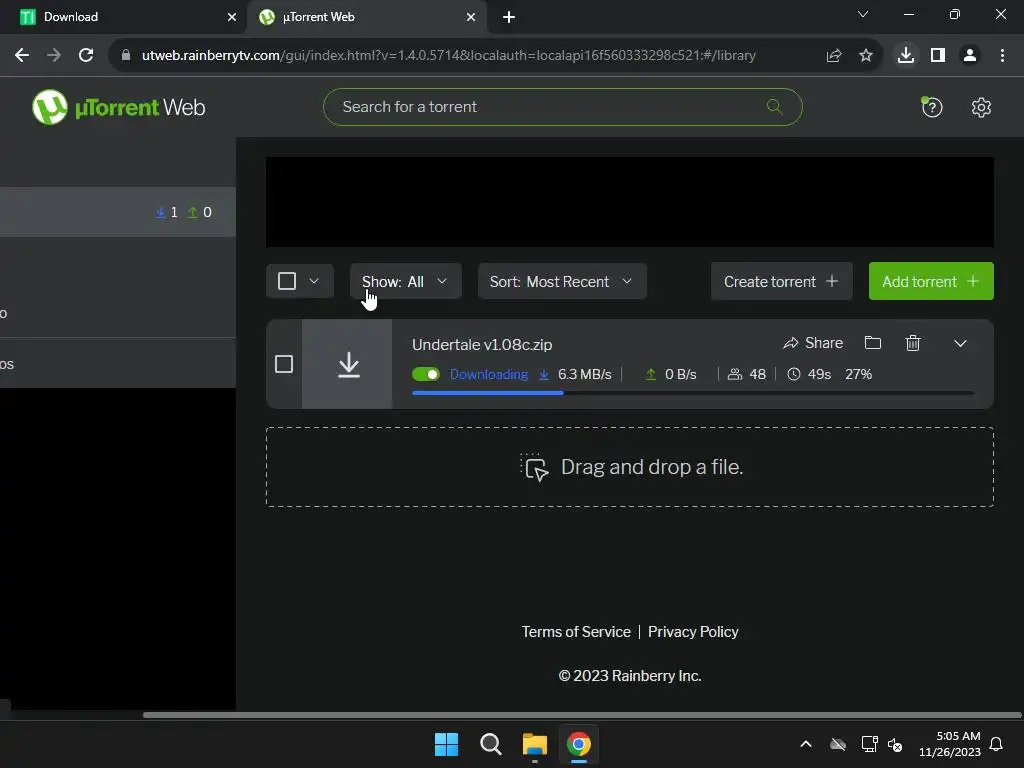Open Windows Start menu
Screen dimensions: 1024x768
click(x=447, y=744)
